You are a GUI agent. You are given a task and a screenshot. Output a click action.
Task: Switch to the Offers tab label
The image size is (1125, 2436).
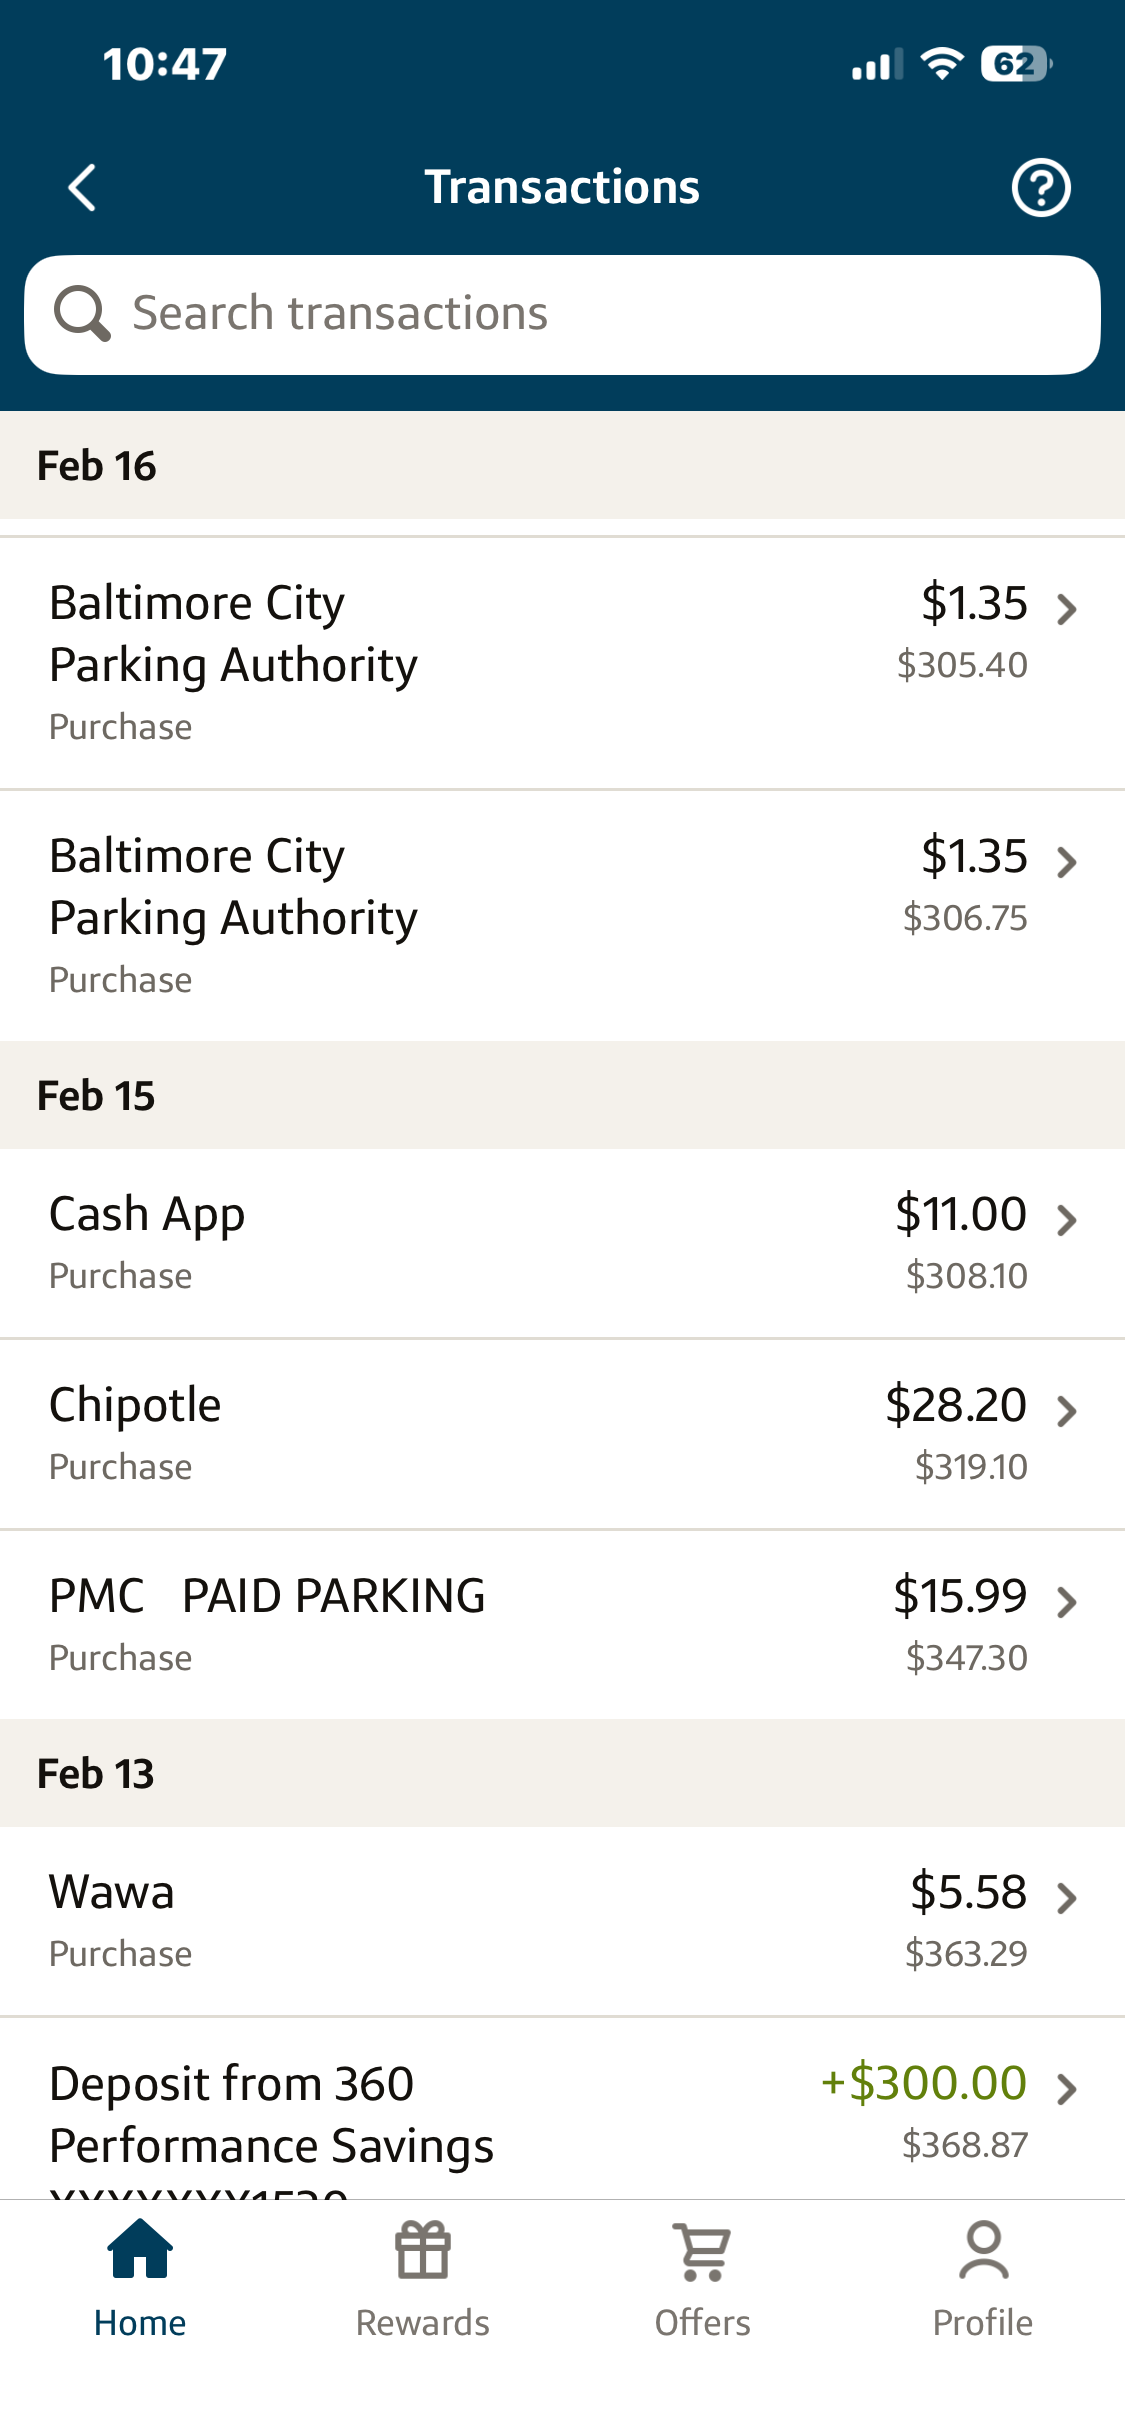(x=703, y=2322)
